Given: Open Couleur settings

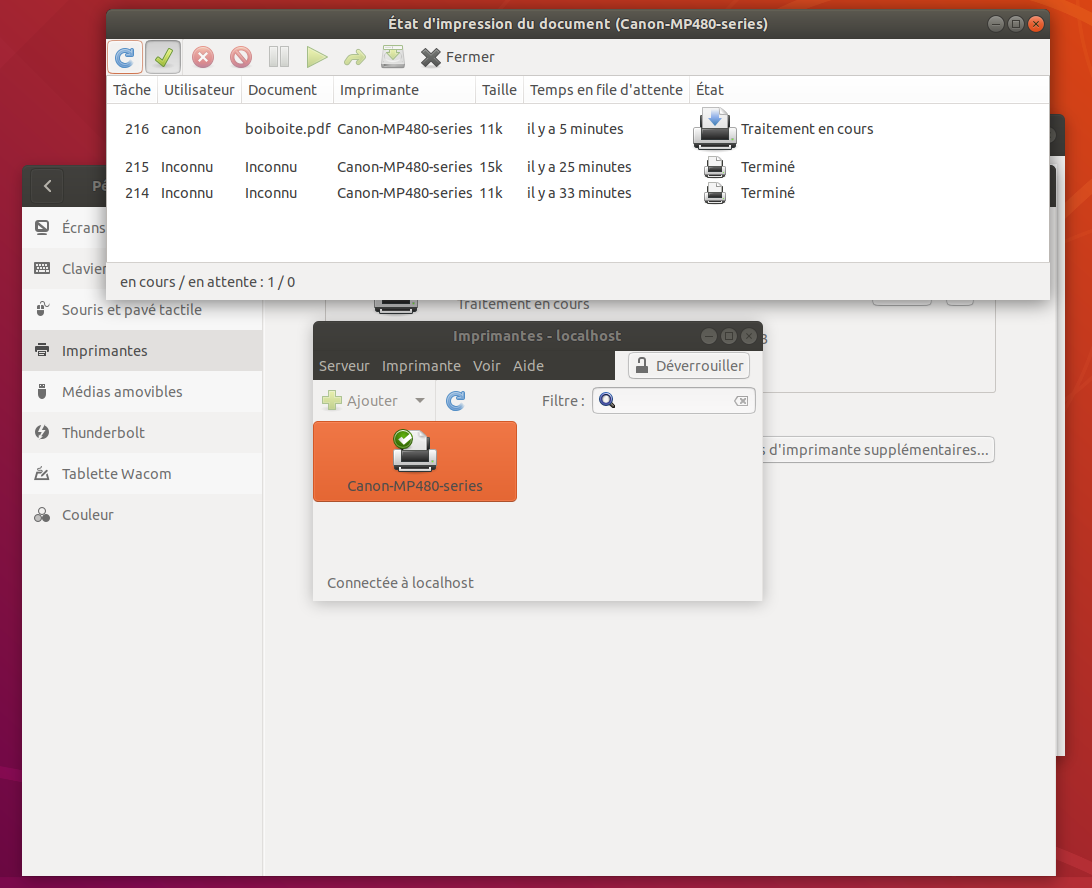Looking at the screenshot, I should click(142, 515).
